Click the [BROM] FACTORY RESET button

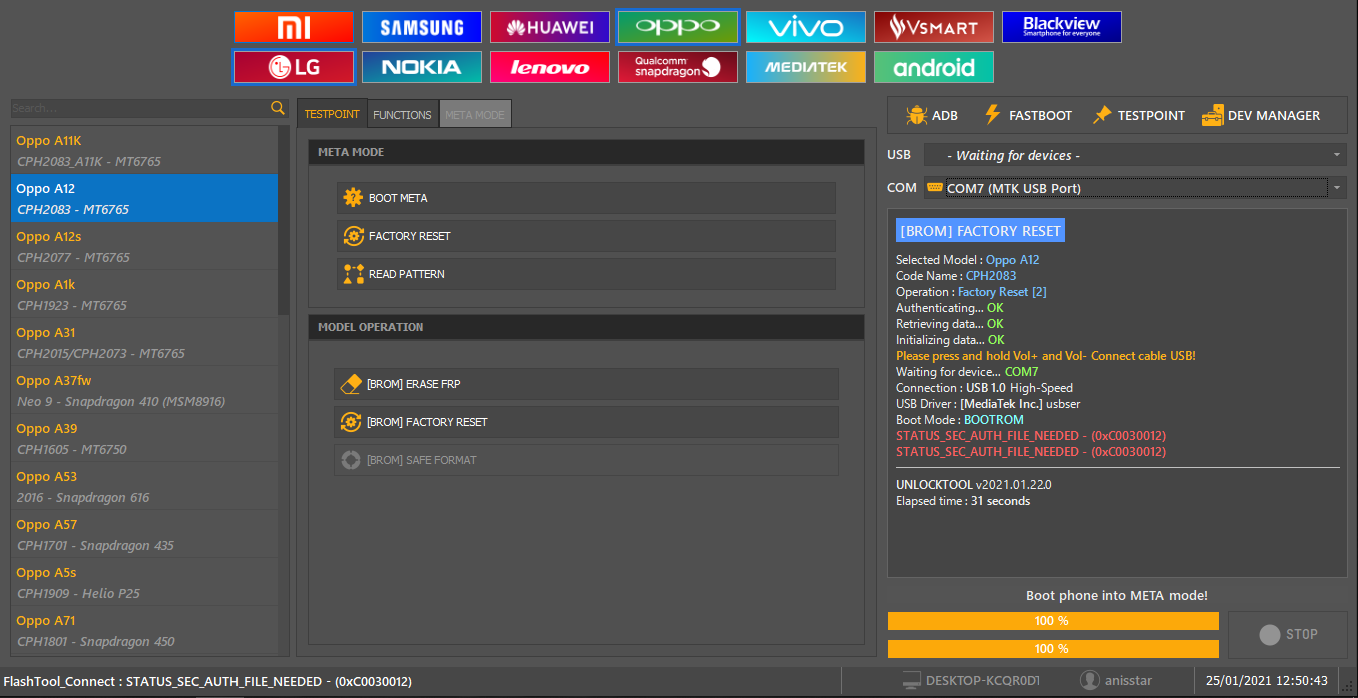tap(586, 422)
